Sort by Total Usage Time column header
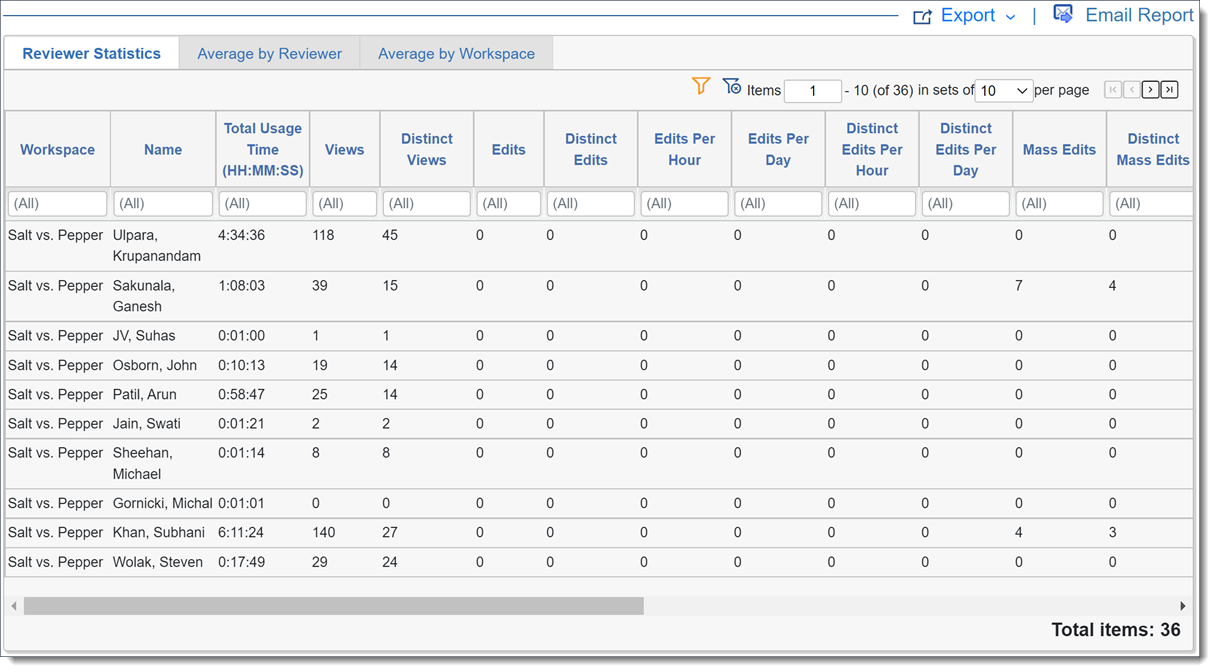Screen dimensions: 1215x672 [x=263, y=150]
